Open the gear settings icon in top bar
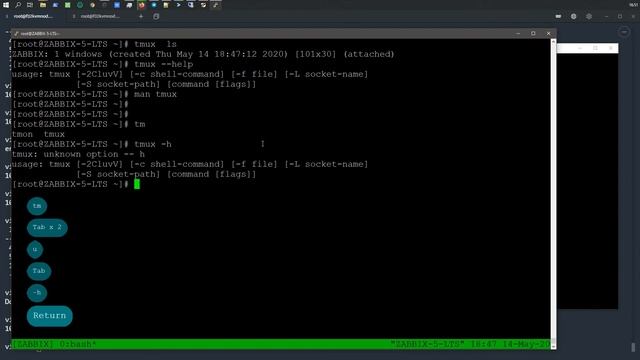This screenshot has height=360, width=640. pyautogui.click(x=589, y=16)
